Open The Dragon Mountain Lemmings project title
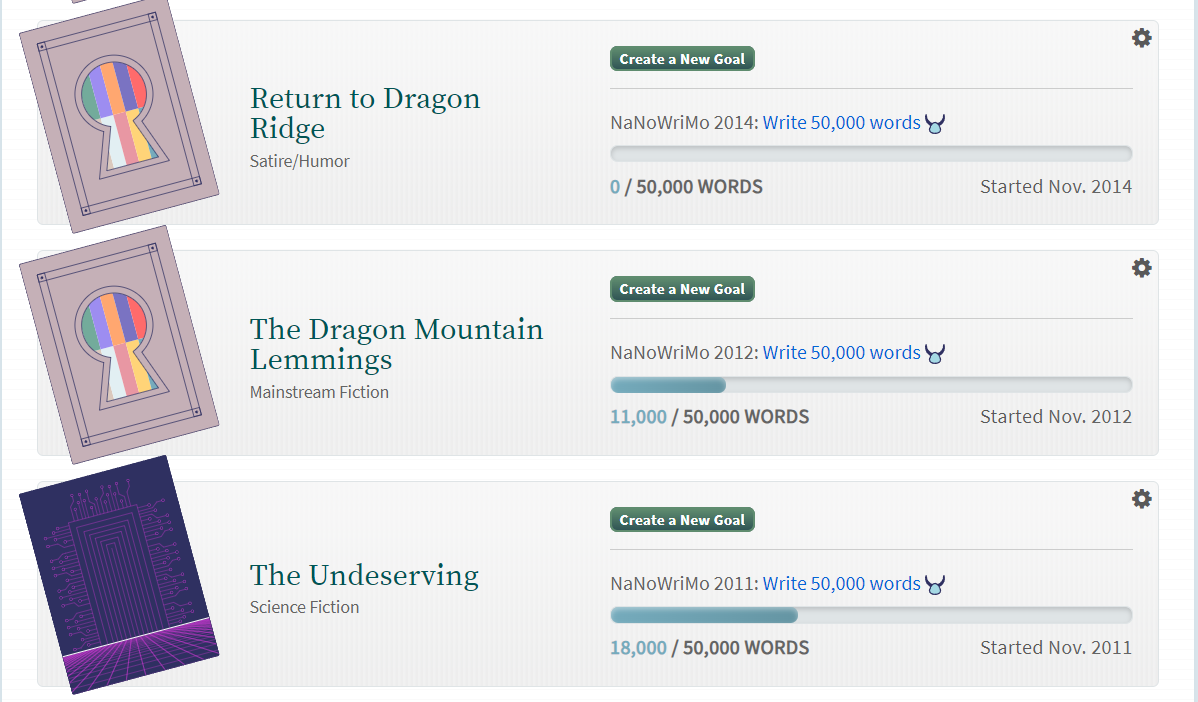1198x702 pixels. (396, 344)
